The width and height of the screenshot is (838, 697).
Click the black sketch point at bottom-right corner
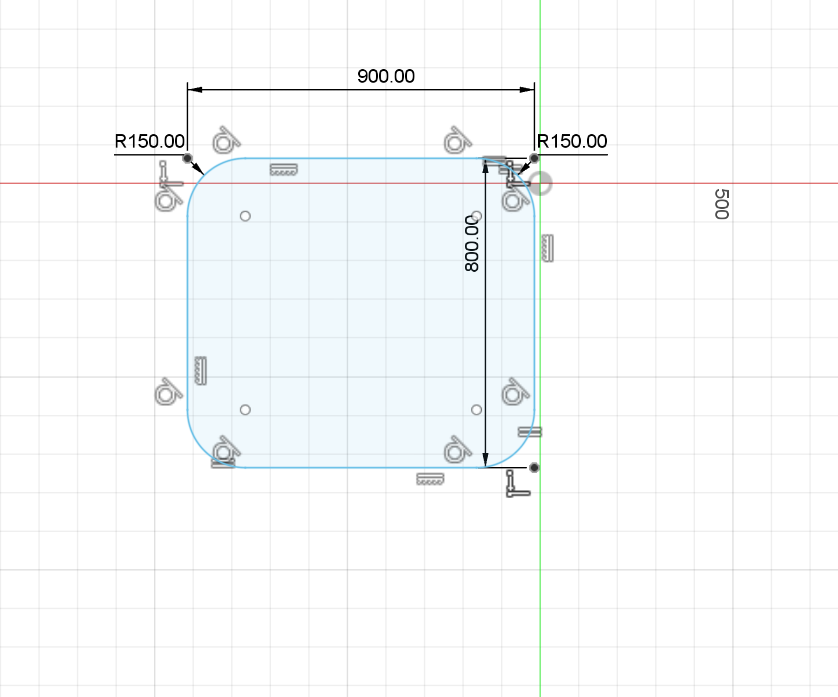(534, 468)
